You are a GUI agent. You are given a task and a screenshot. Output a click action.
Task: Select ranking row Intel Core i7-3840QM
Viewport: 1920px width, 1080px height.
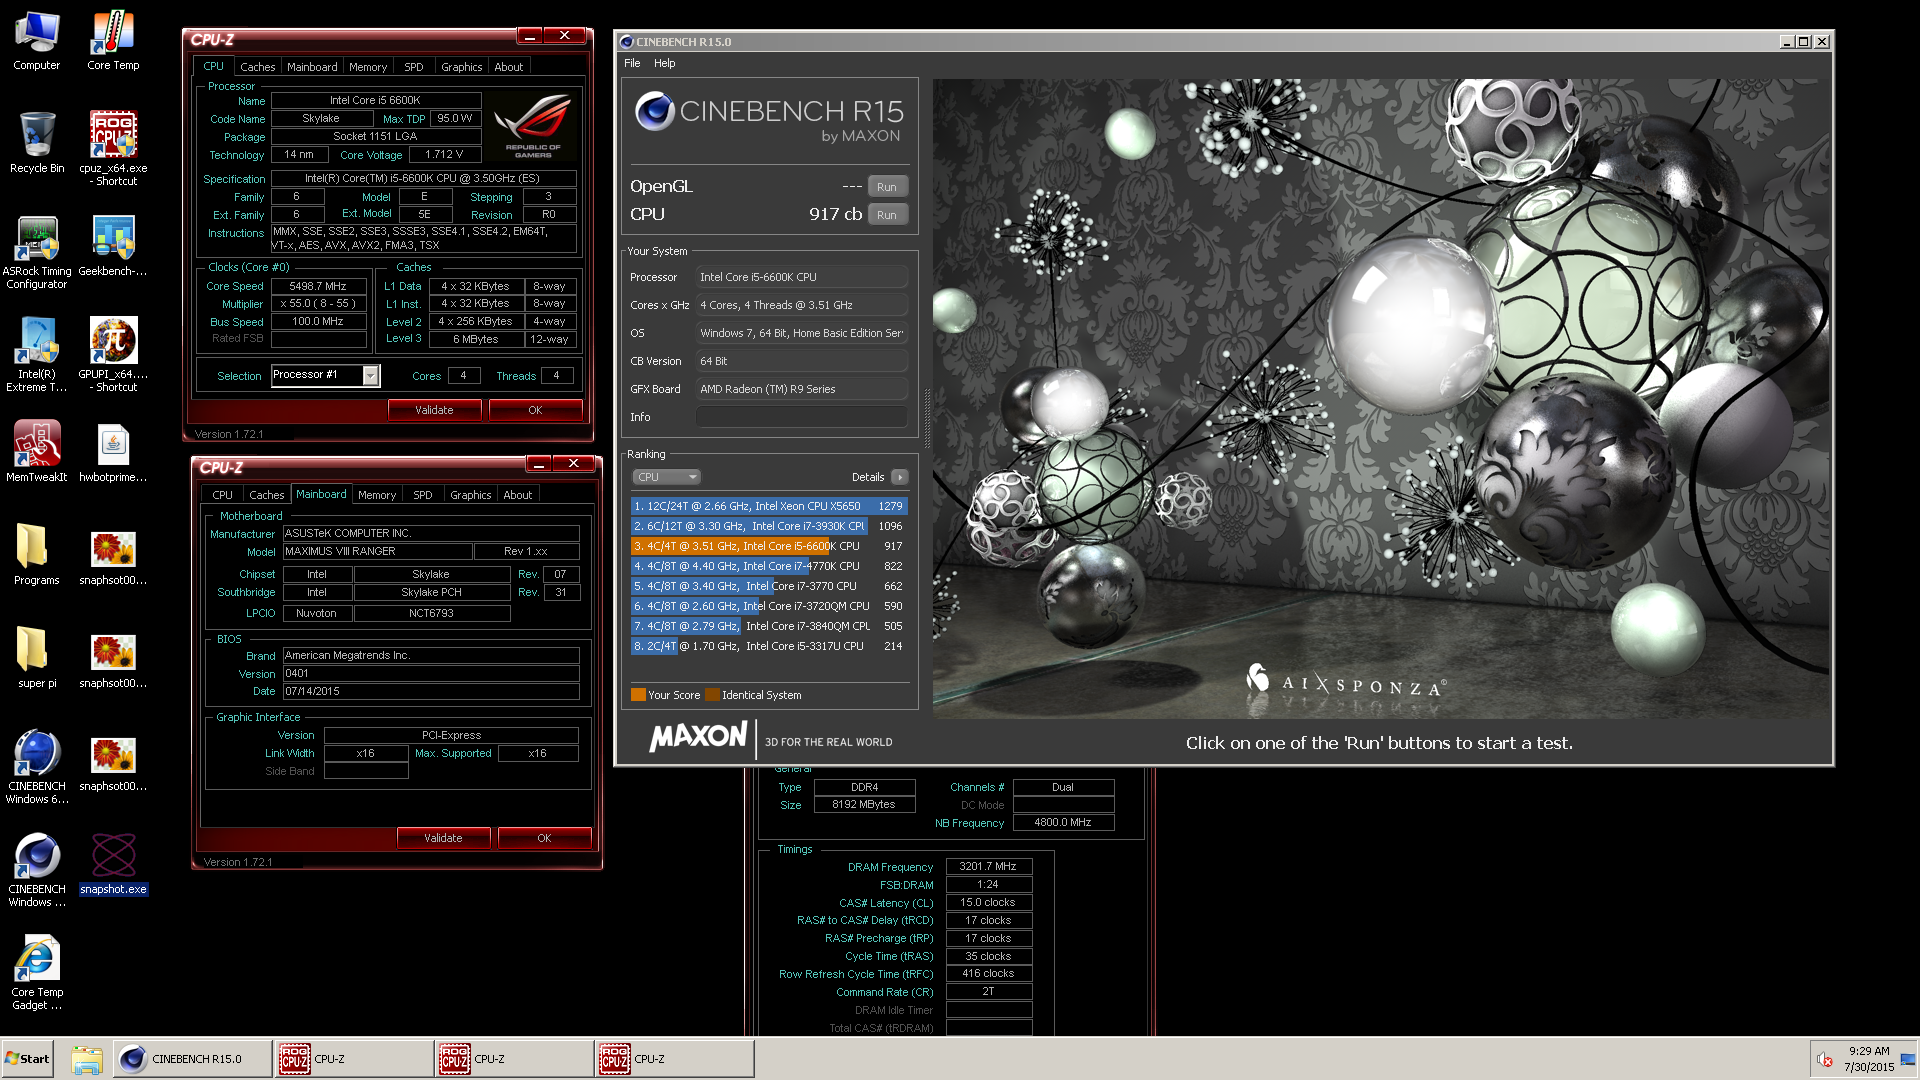click(x=769, y=626)
